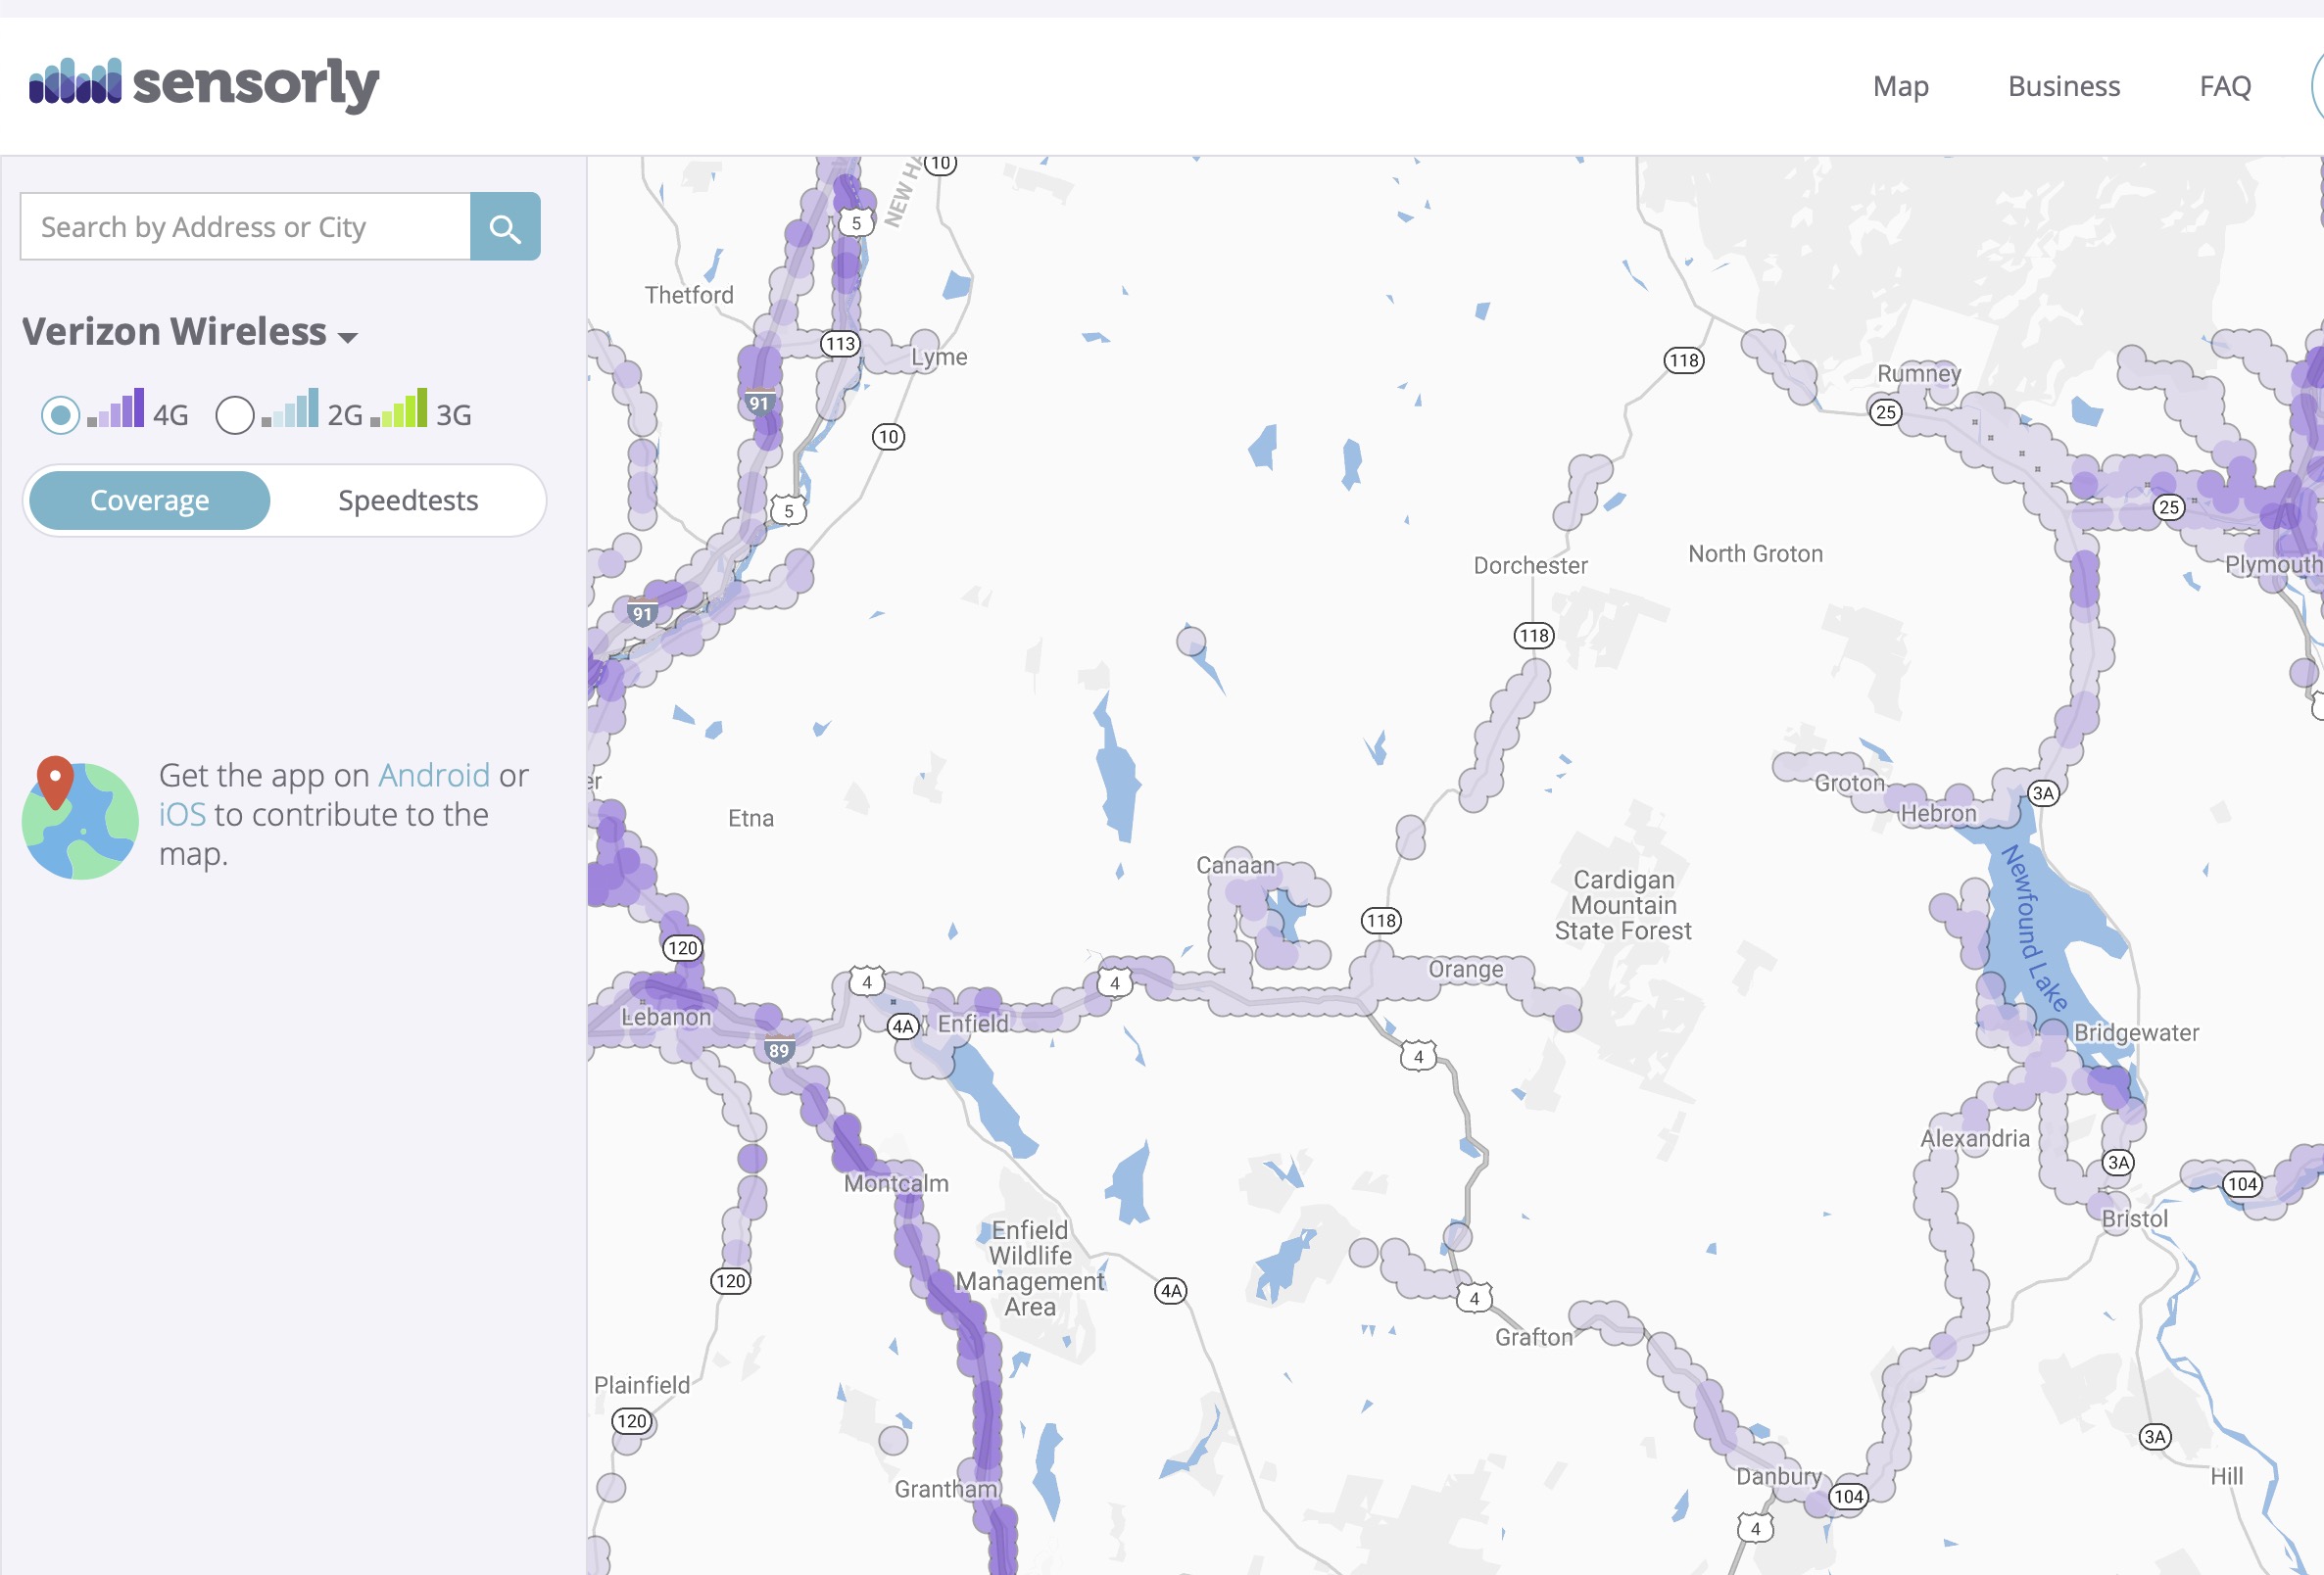Select the 2G 3G radio button
2324x1575 pixels.
(235, 414)
